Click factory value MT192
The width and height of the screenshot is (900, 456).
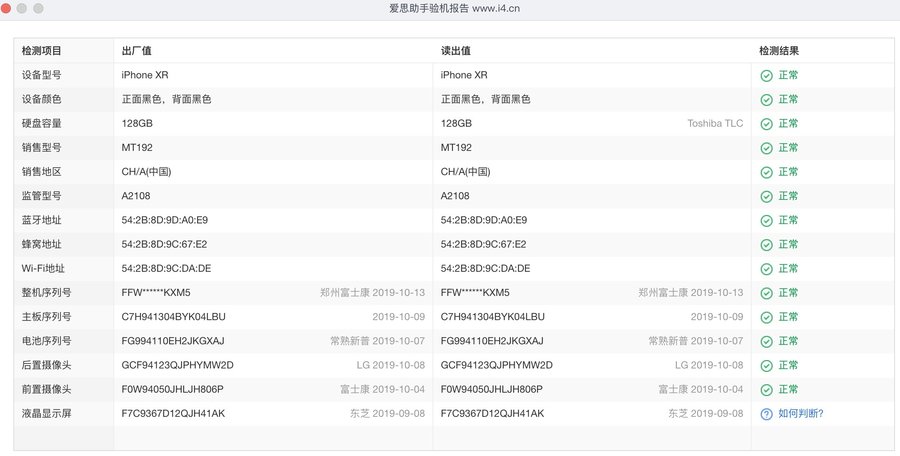(137, 148)
